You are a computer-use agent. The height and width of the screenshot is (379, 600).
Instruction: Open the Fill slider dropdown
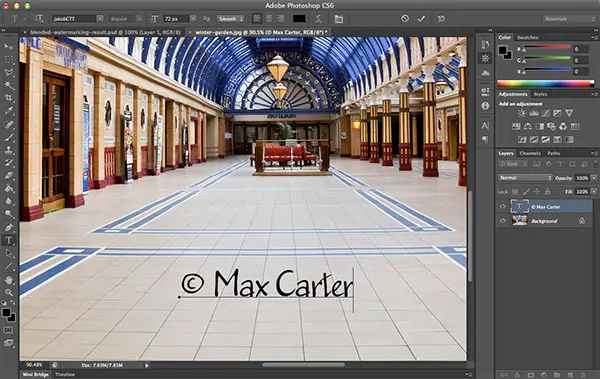coord(594,191)
